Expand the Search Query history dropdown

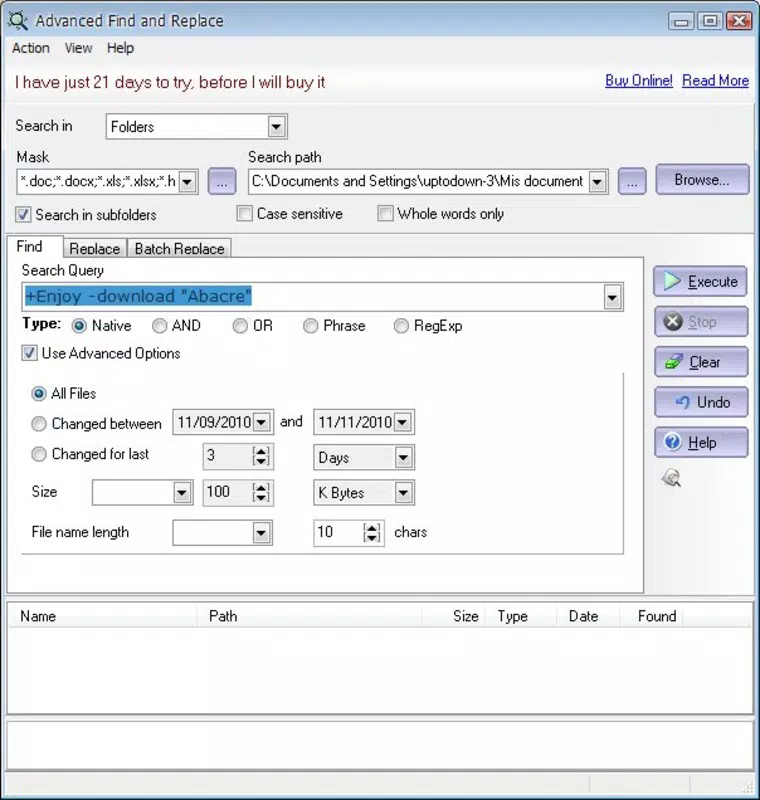point(612,297)
